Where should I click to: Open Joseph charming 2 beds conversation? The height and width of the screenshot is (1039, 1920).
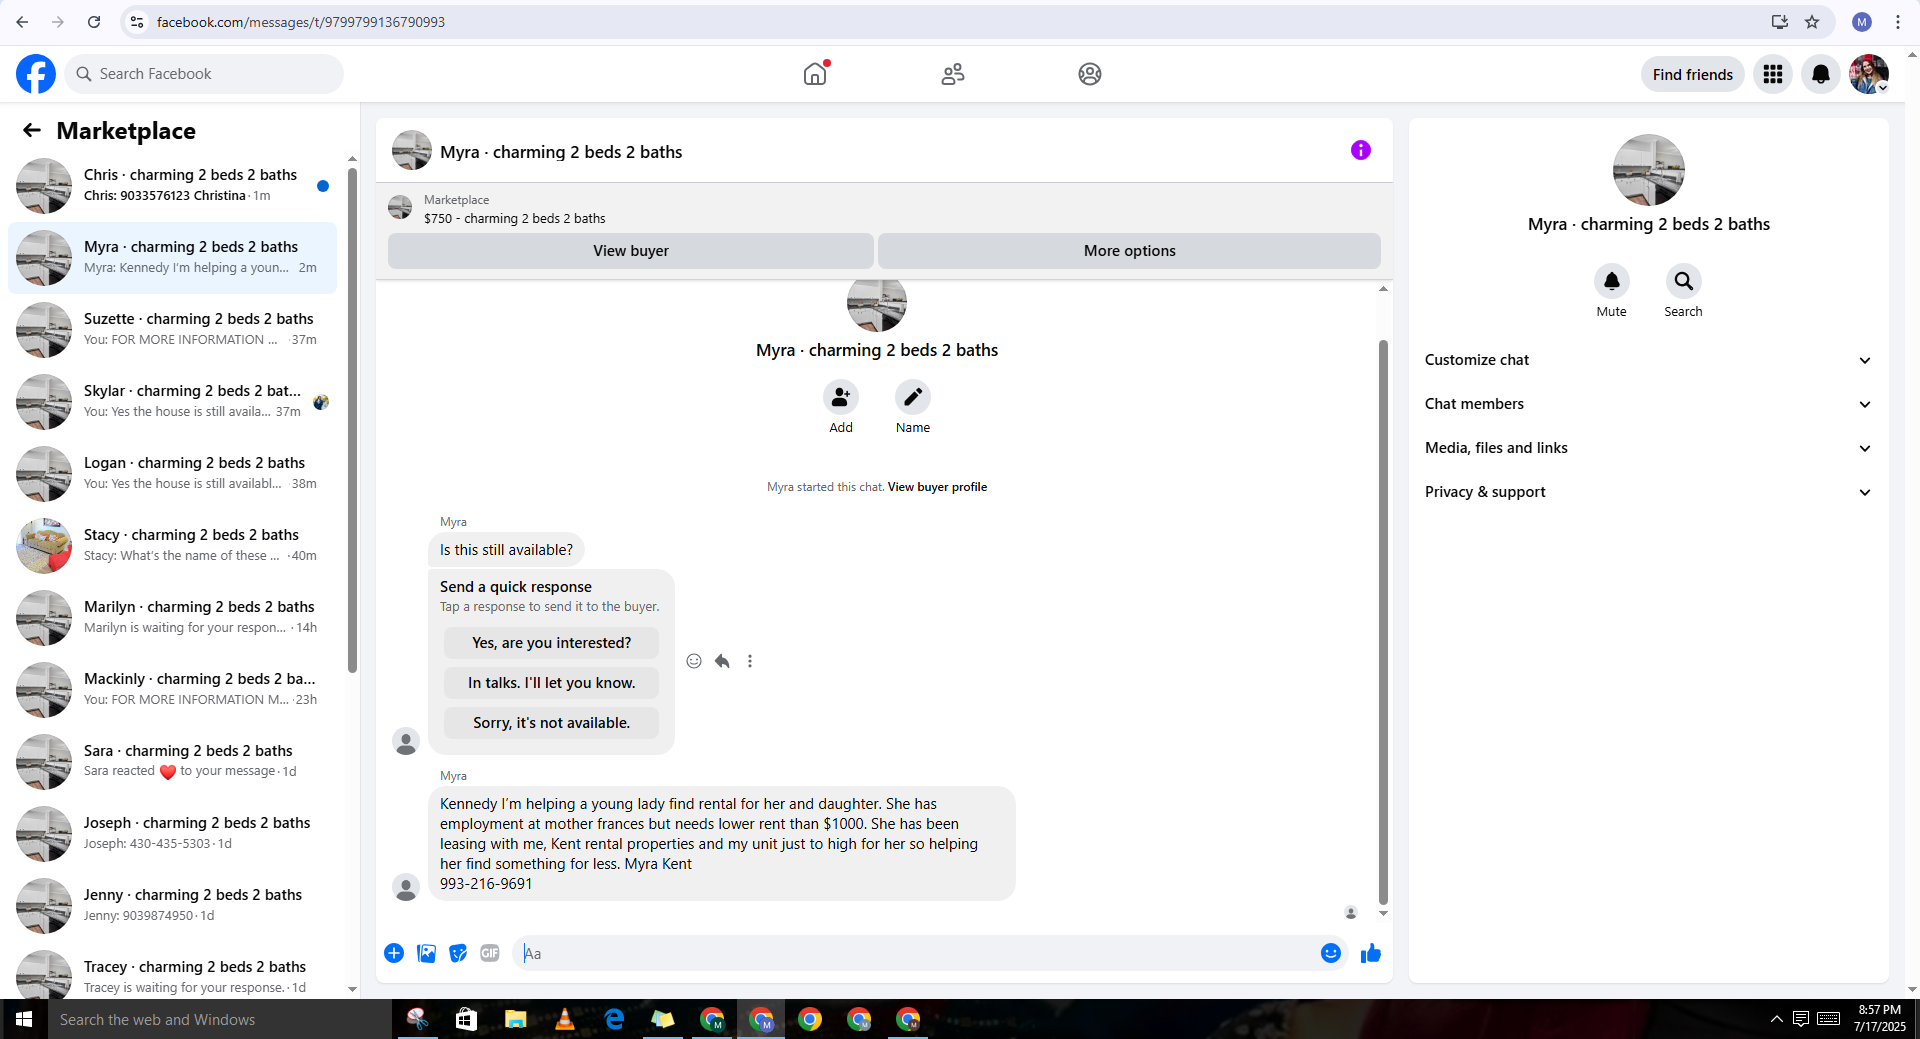tap(172, 833)
